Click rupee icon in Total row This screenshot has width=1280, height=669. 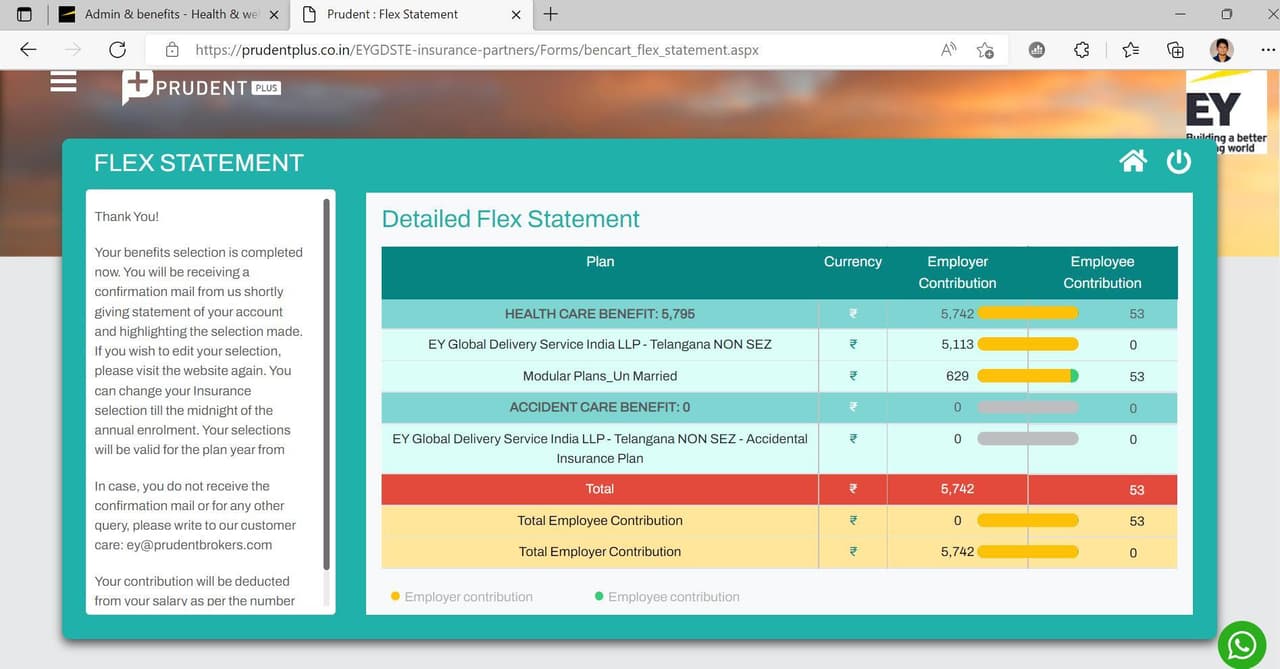tap(853, 489)
